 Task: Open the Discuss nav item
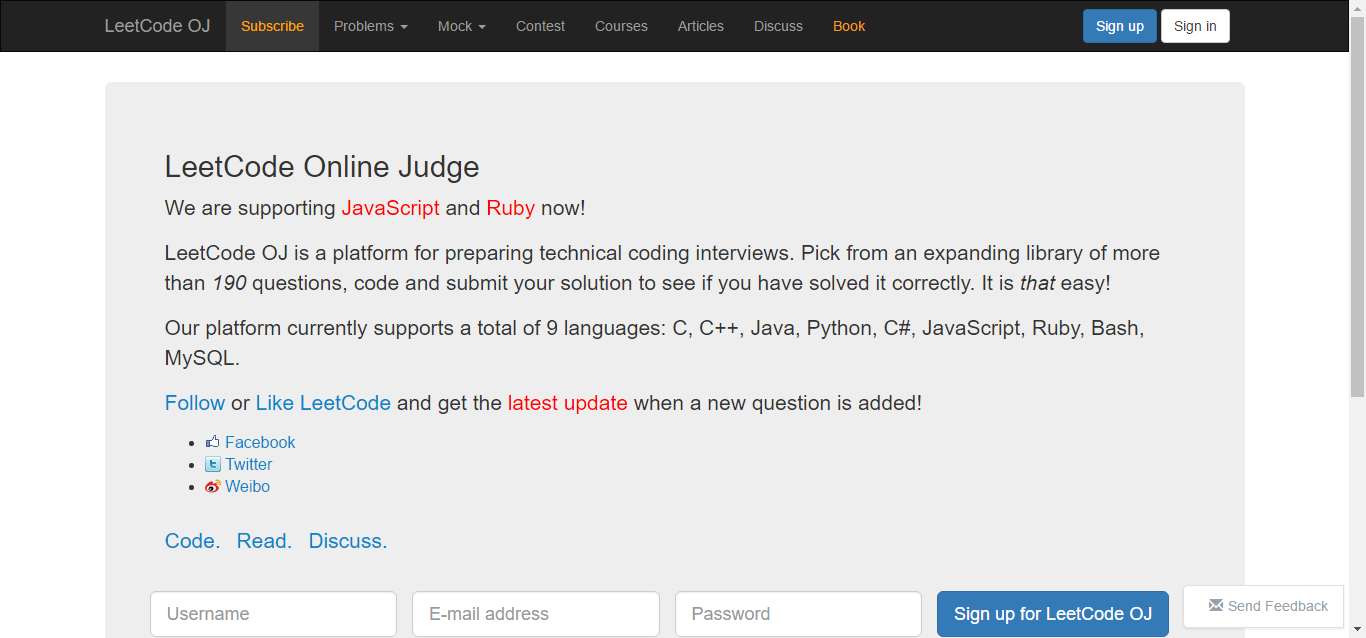[778, 26]
